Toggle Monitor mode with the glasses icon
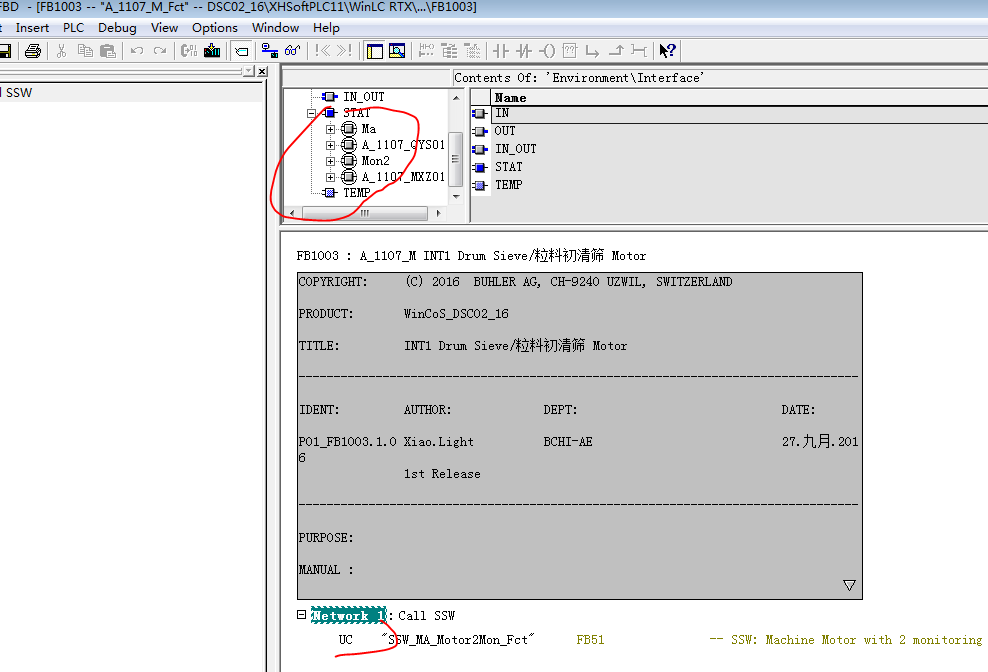This screenshot has height=672, width=988. [293, 51]
